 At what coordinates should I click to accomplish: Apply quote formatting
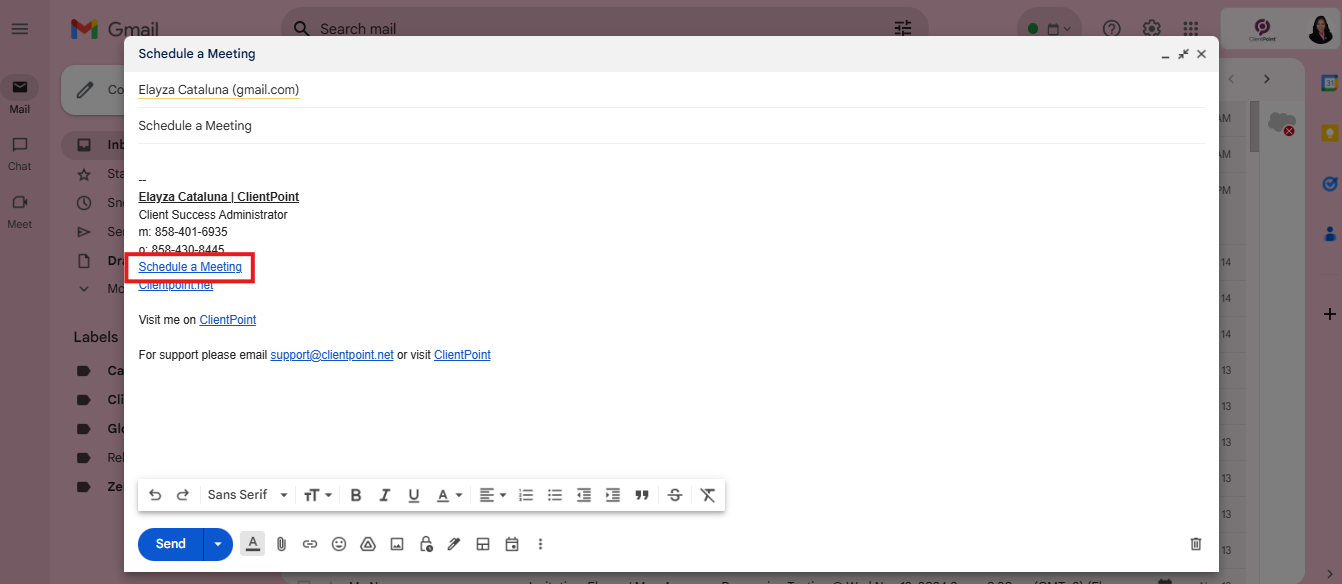642,495
